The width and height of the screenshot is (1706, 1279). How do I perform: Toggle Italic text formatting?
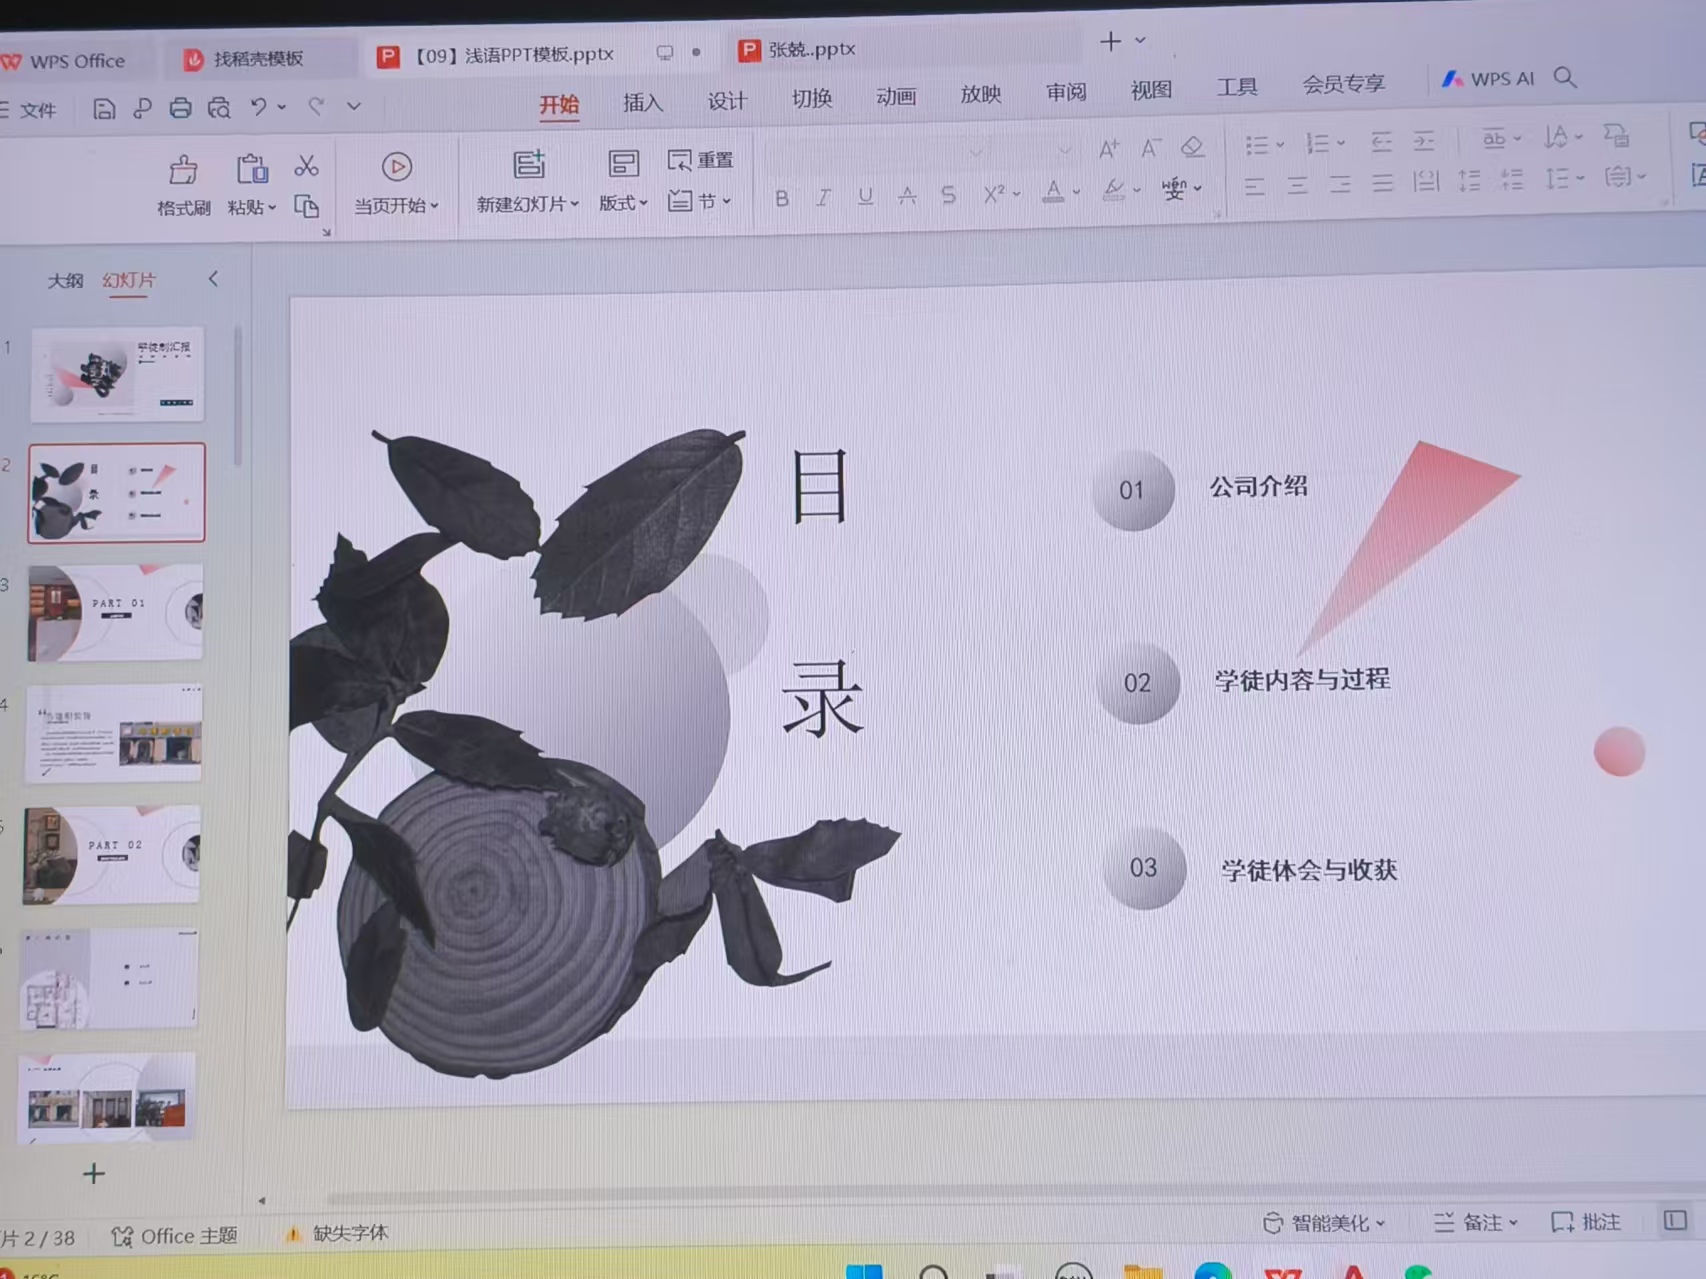click(823, 197)
